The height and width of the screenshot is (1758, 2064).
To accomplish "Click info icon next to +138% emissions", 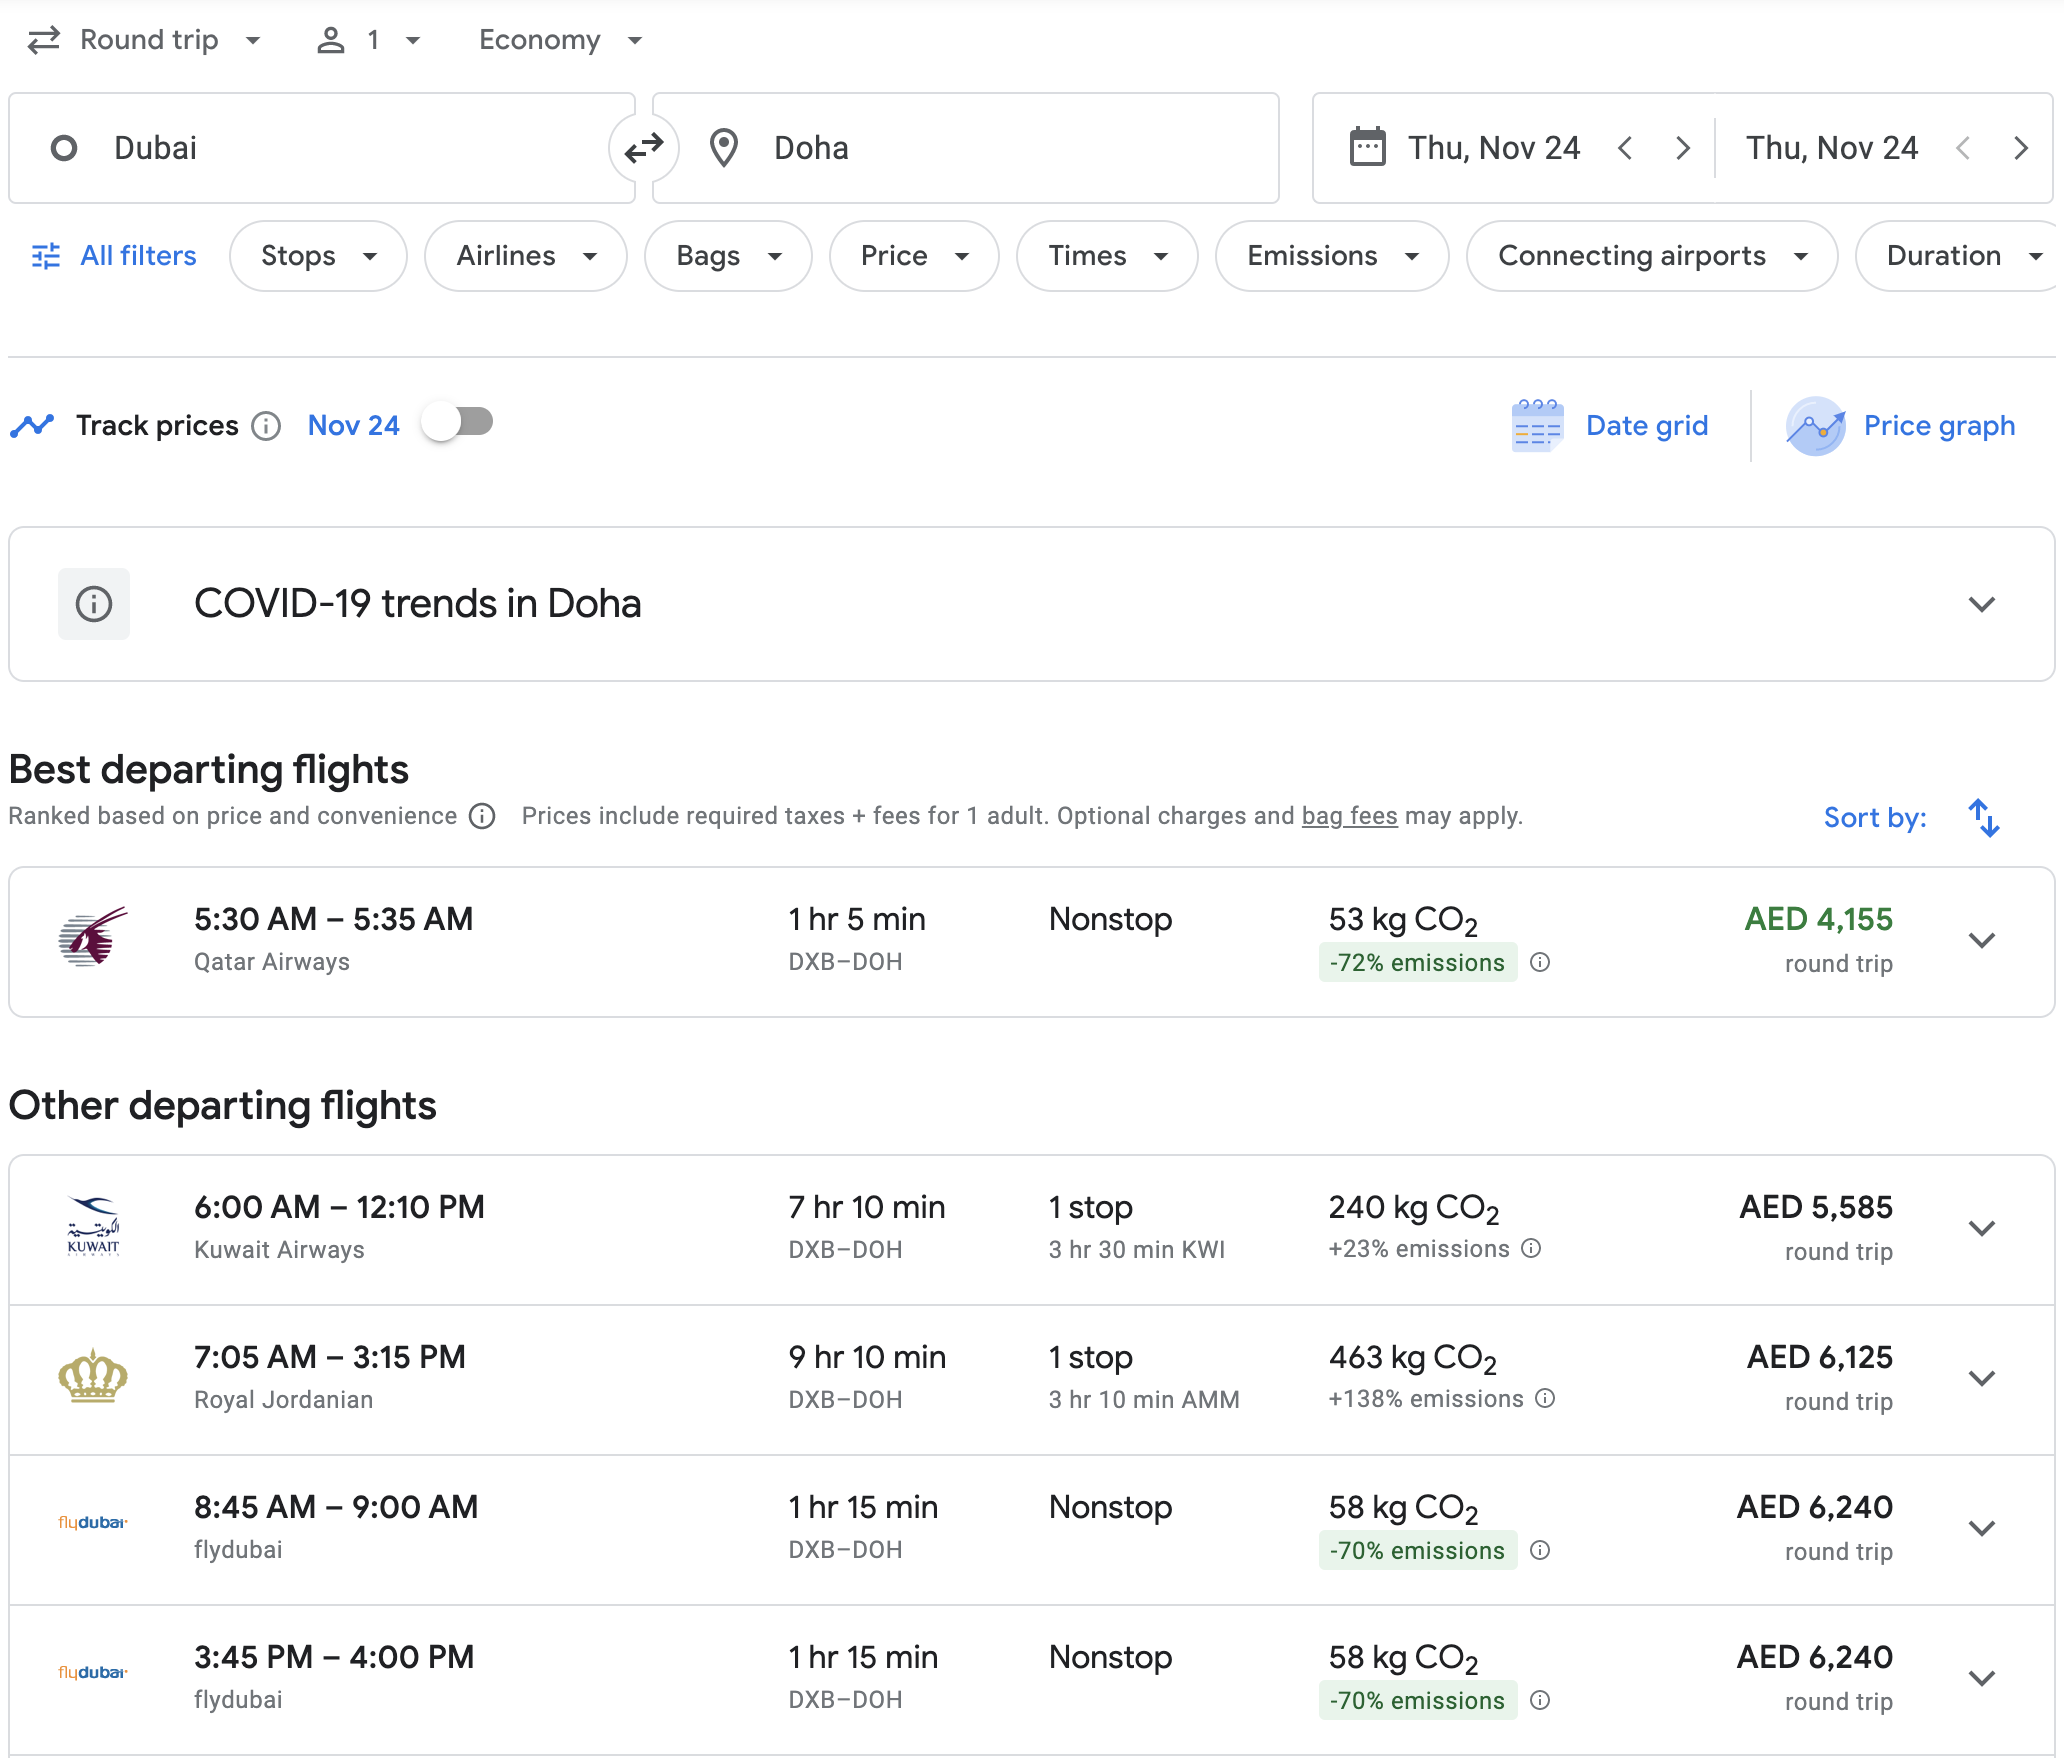I will [1545, 1398].
